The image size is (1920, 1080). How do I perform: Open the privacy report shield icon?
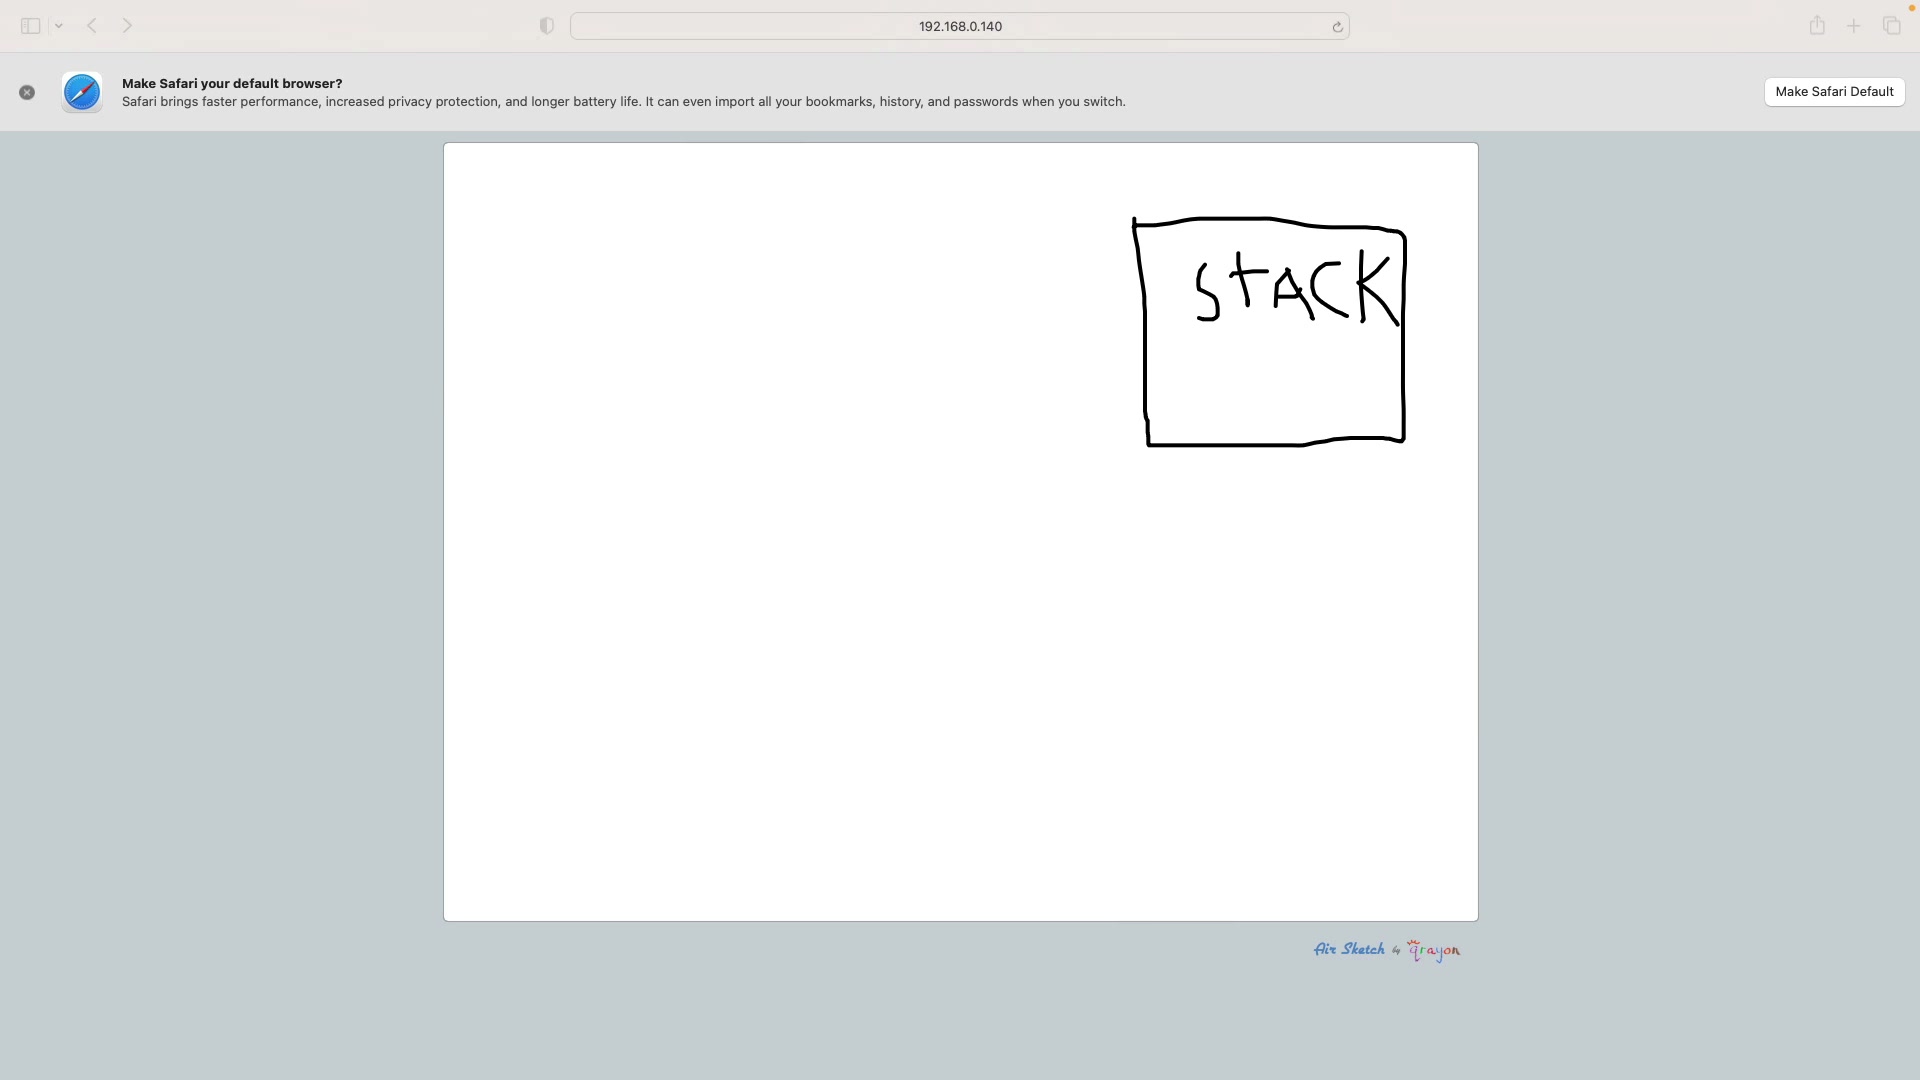(x=547, y=26)
